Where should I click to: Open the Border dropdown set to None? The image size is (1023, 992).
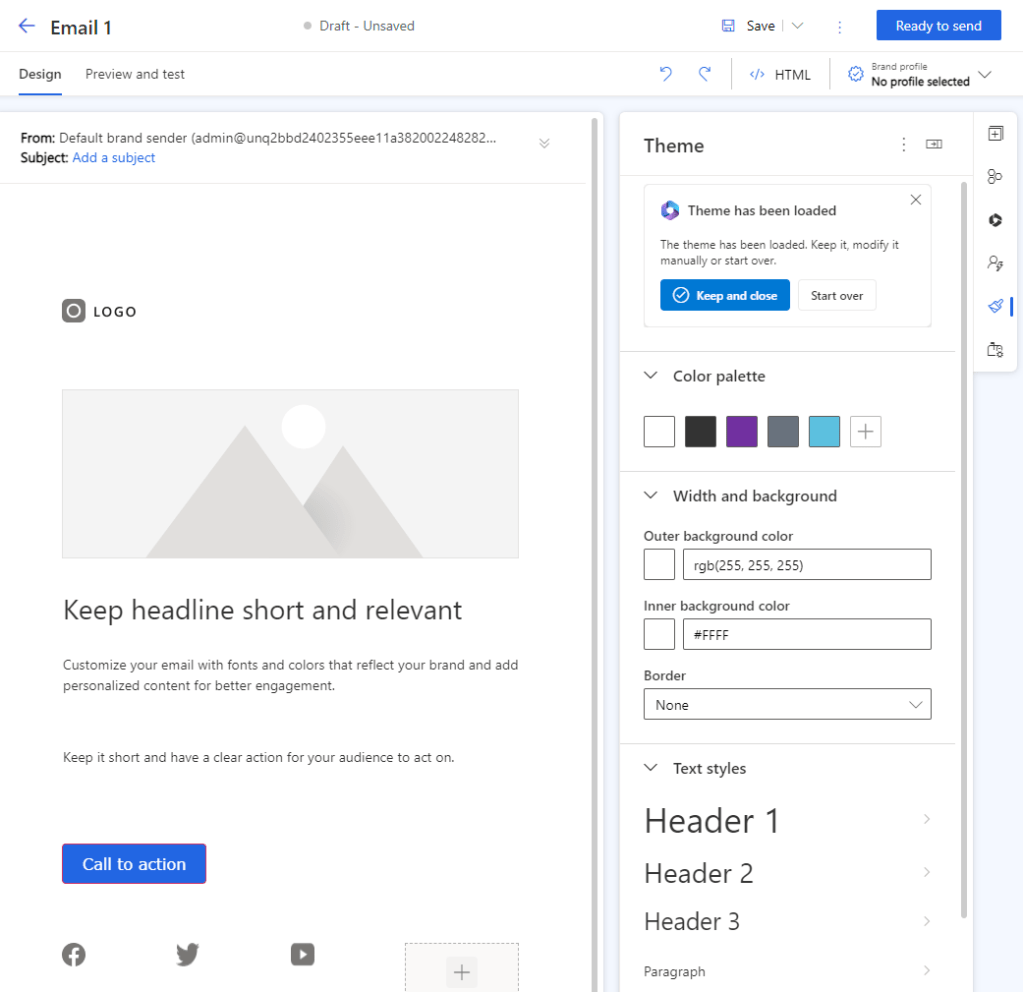tap(787, 704)
